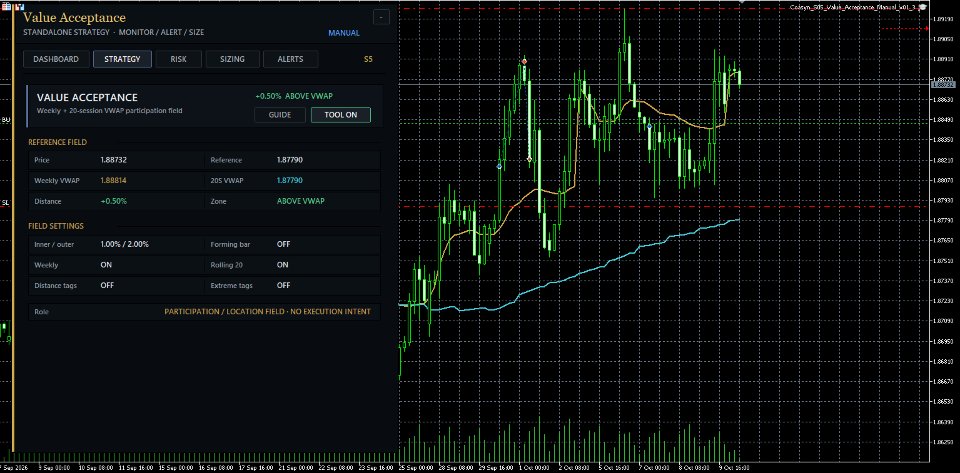Screen dimensions: 960x473
Task: Open the RISK tab
Action: click(x=179, y=59)
